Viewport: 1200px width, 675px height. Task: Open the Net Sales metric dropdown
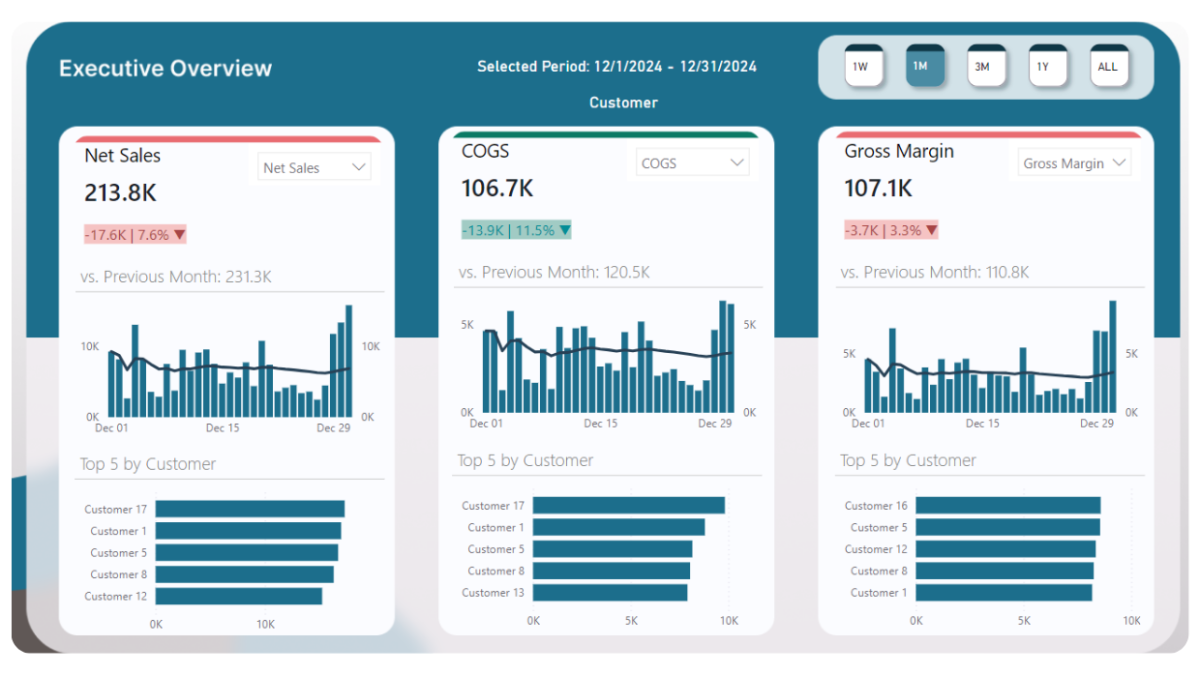point(314,167)
